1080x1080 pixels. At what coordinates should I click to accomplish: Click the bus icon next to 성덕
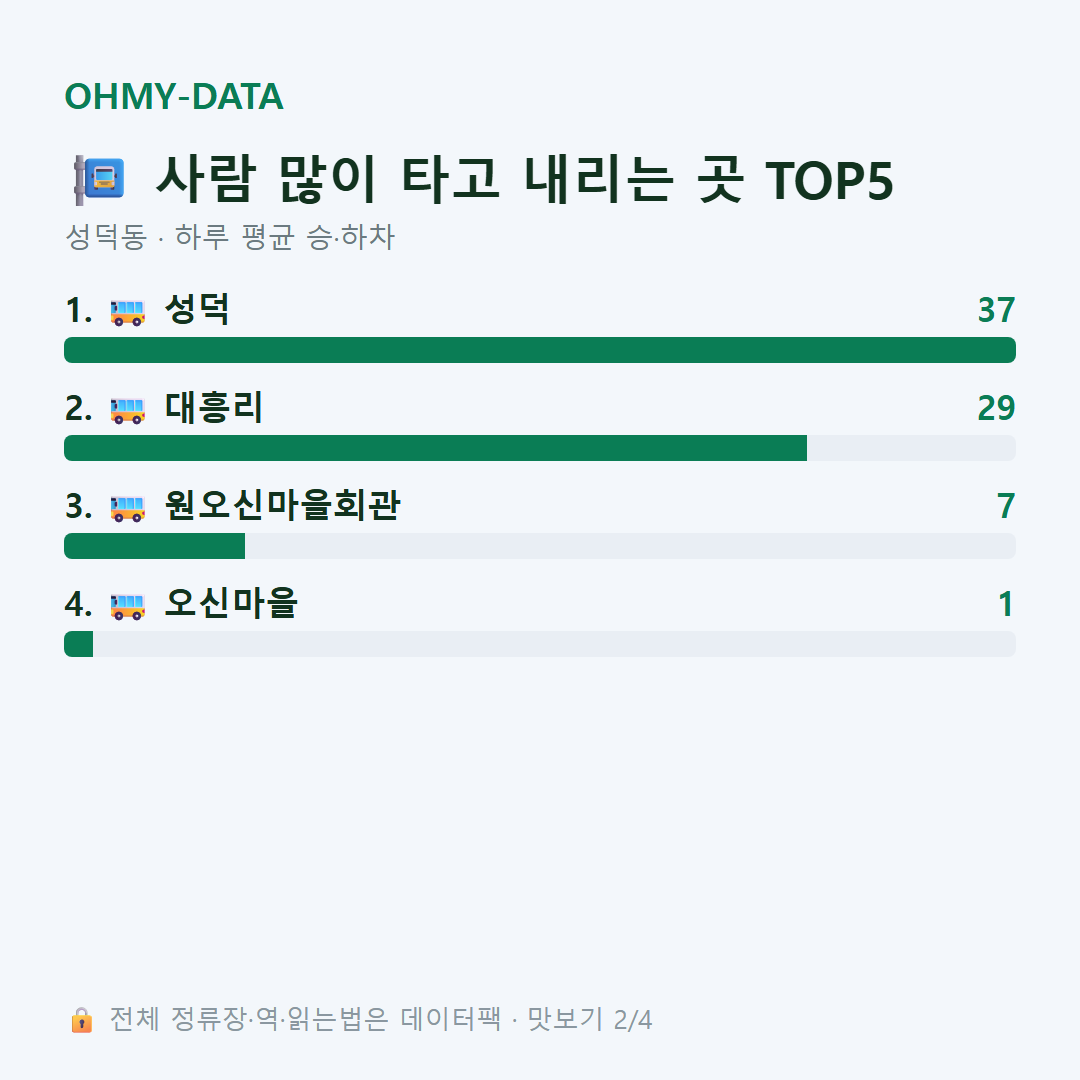click(x=127, y=312)
